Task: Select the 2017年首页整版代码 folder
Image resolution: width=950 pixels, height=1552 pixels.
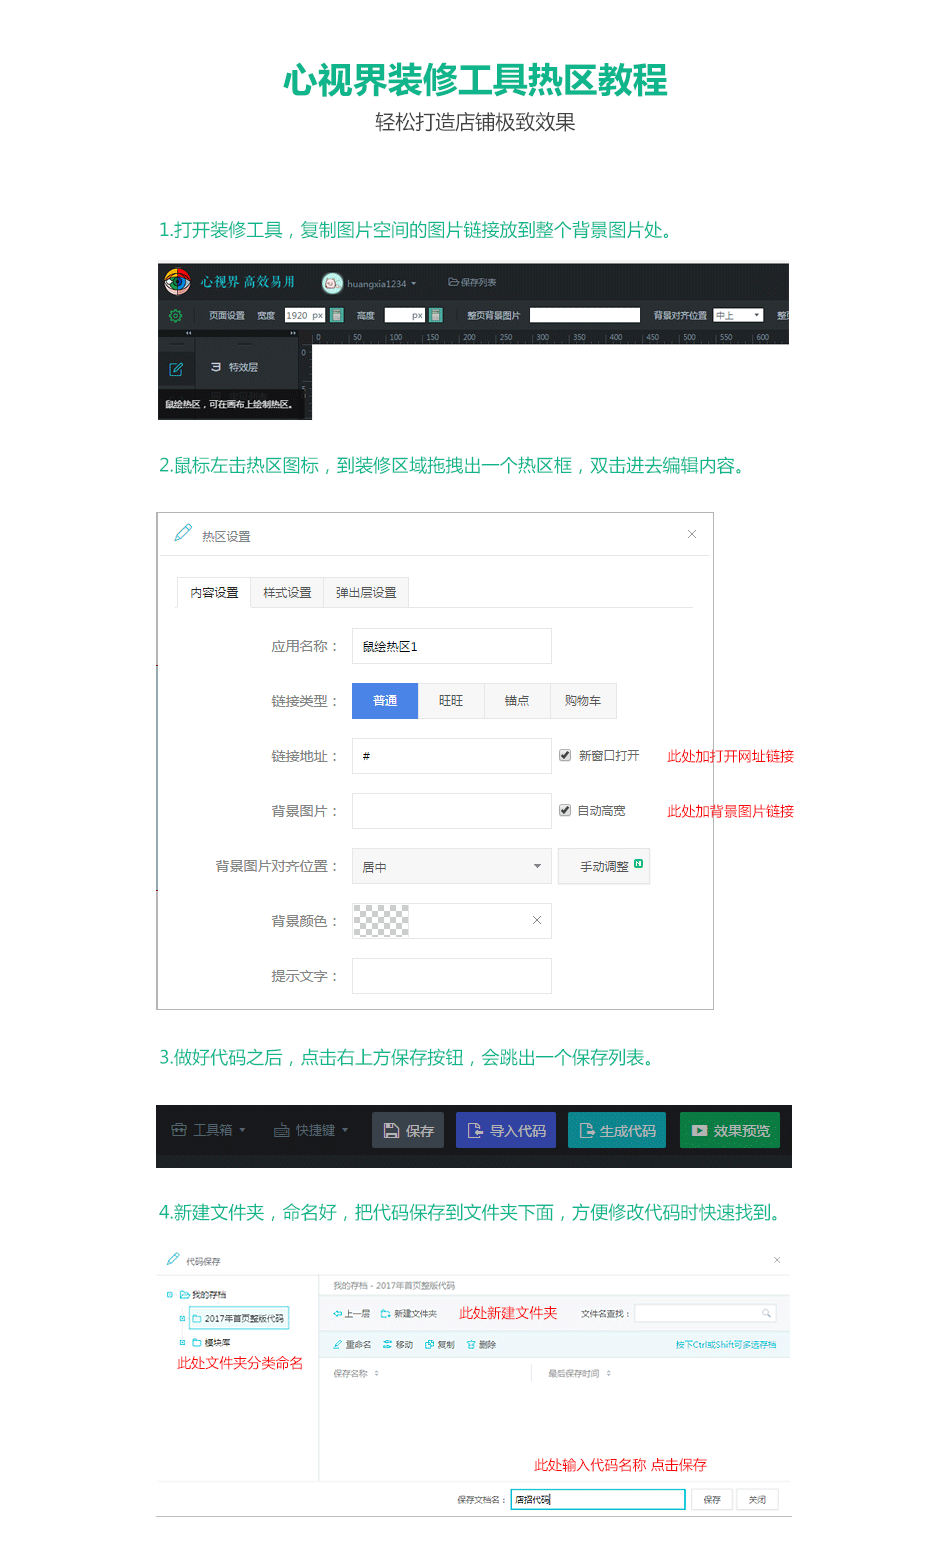Action: coord(239,1318)
